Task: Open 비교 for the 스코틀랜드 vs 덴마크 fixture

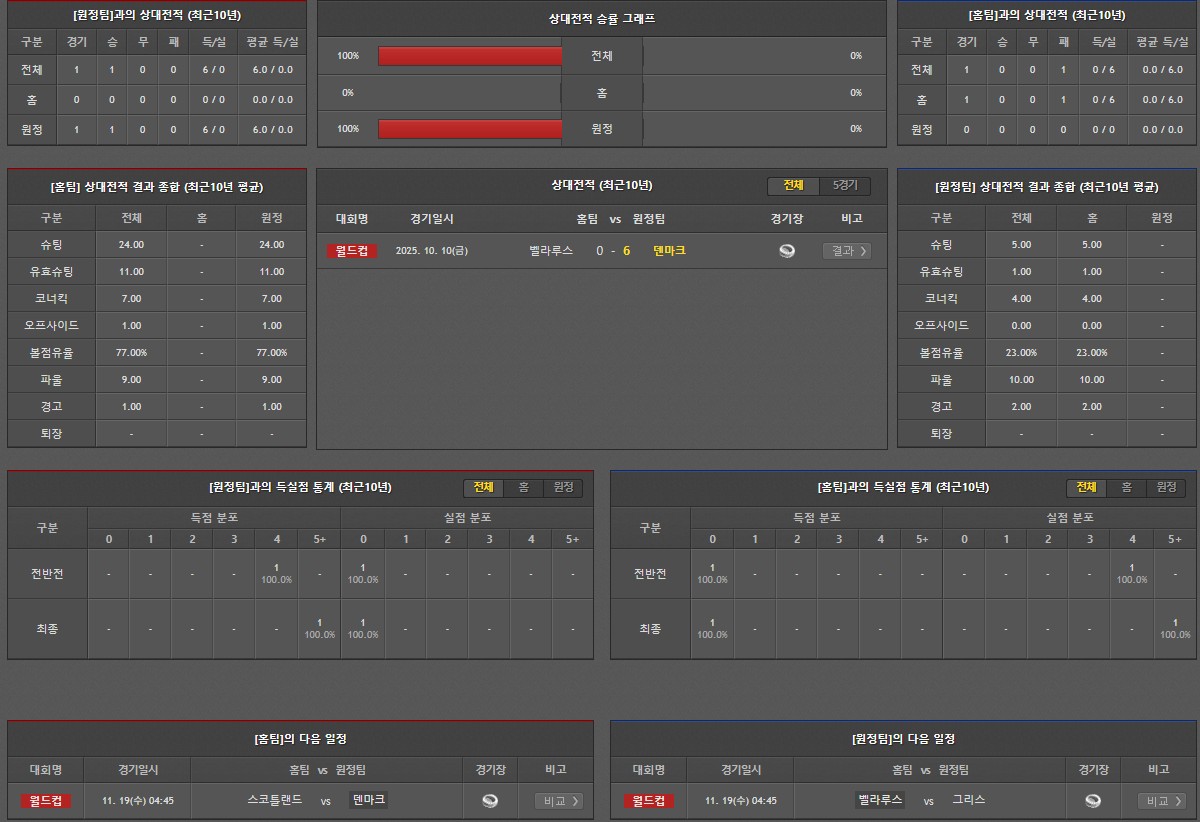Action: point(558,800)
